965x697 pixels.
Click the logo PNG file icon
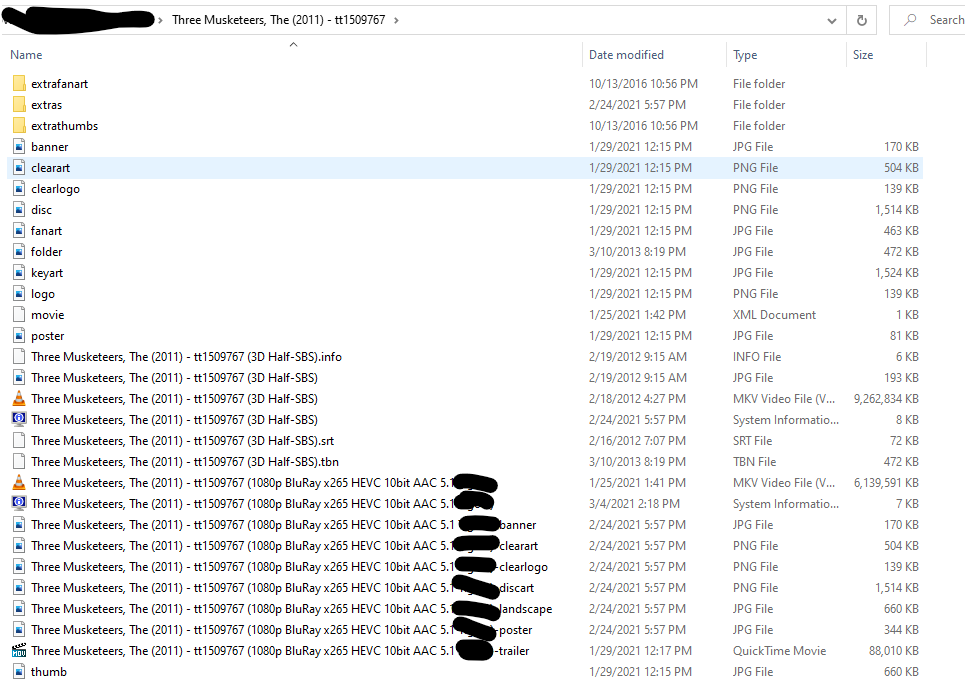click(19, 293)
